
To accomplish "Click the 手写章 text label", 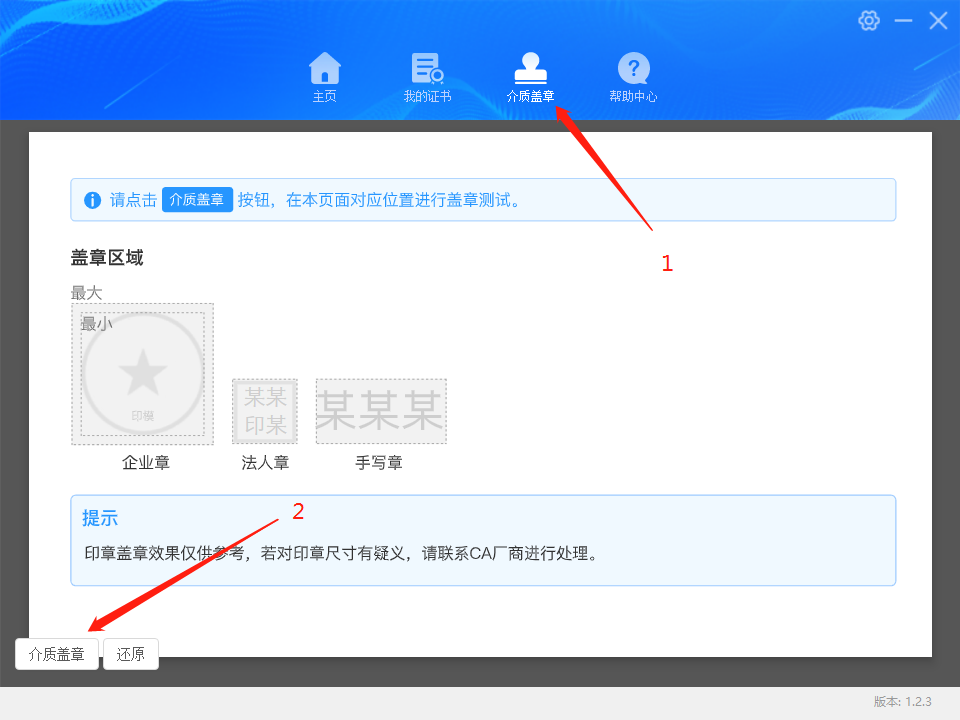I will point(379,463).
